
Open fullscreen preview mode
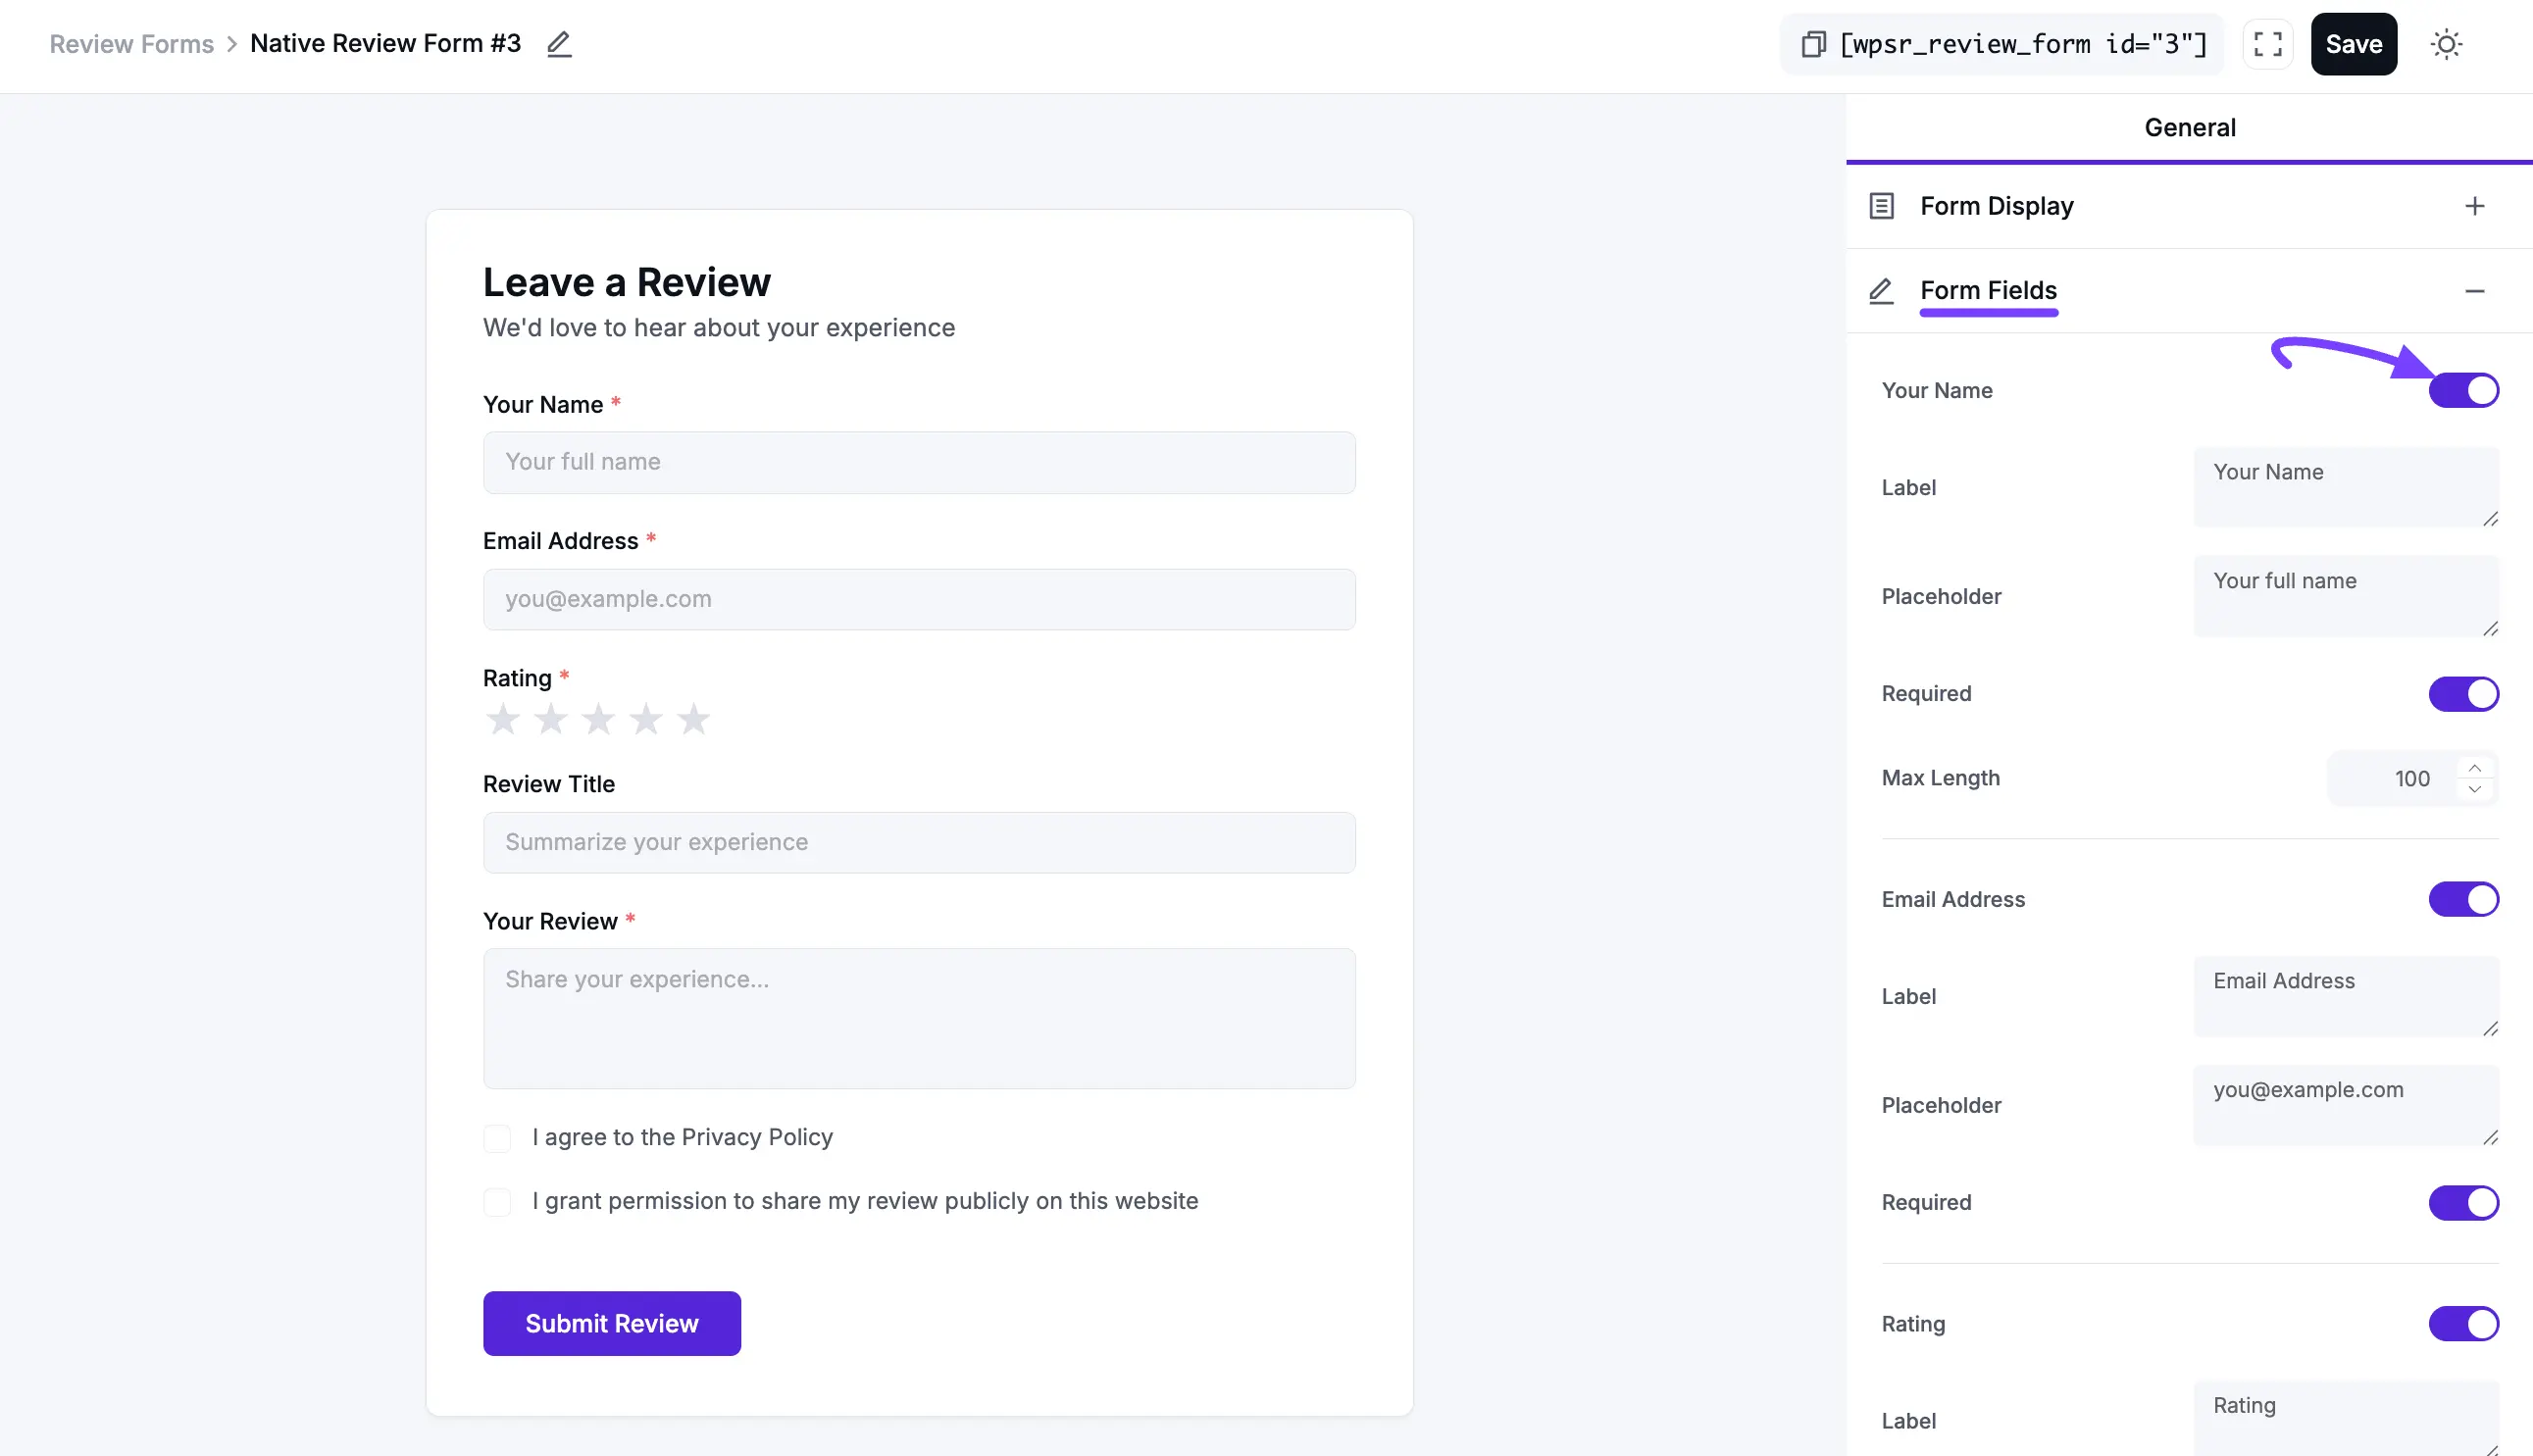(x=2267, y=44)
